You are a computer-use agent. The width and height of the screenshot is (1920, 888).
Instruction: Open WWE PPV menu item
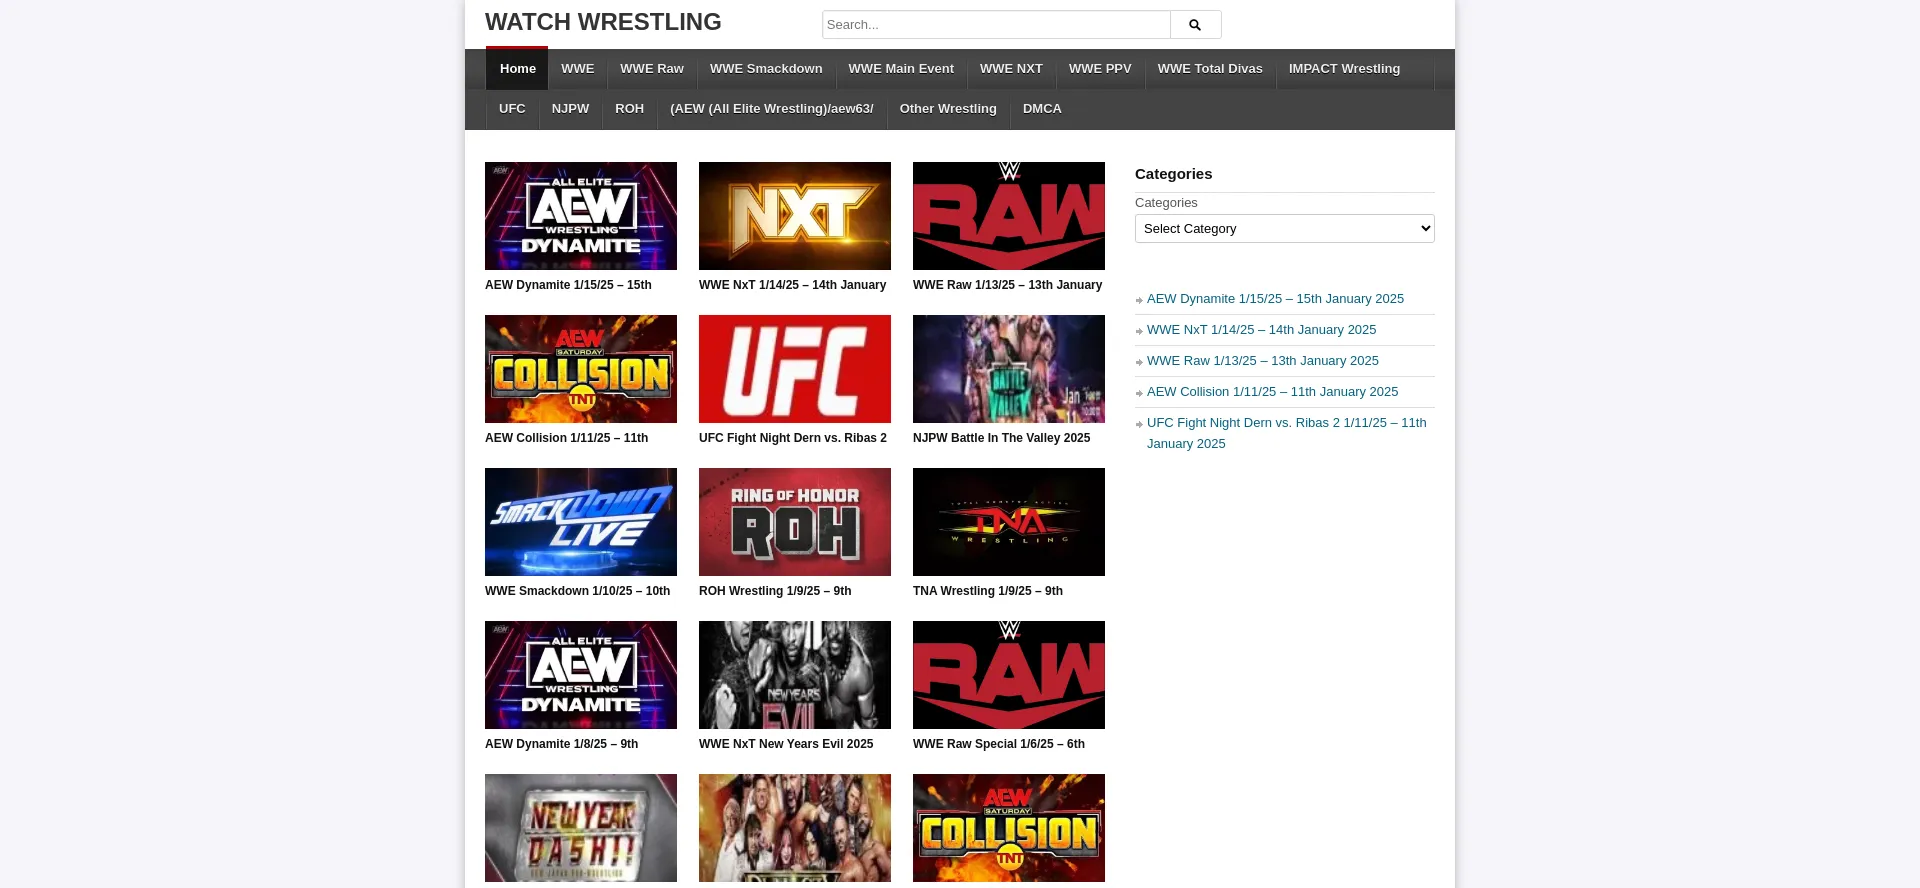click(1100, 69)
